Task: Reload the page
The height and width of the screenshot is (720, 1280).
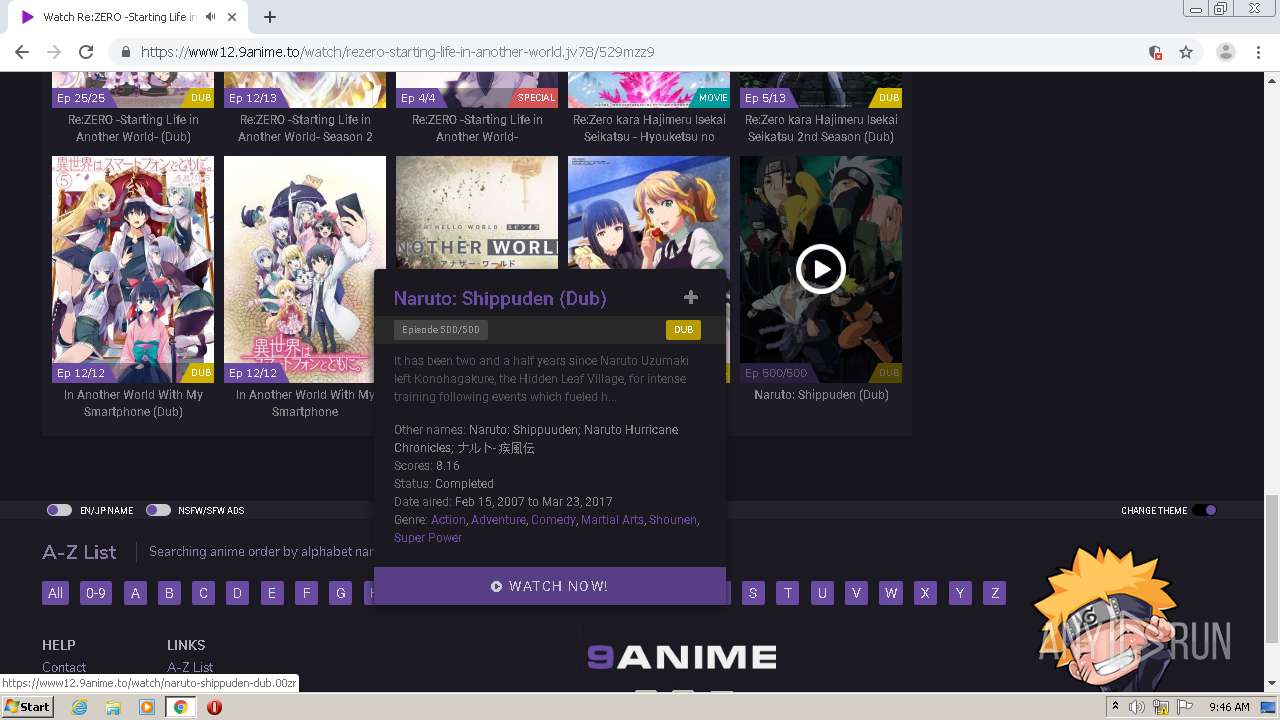Action: click(86, 52)
